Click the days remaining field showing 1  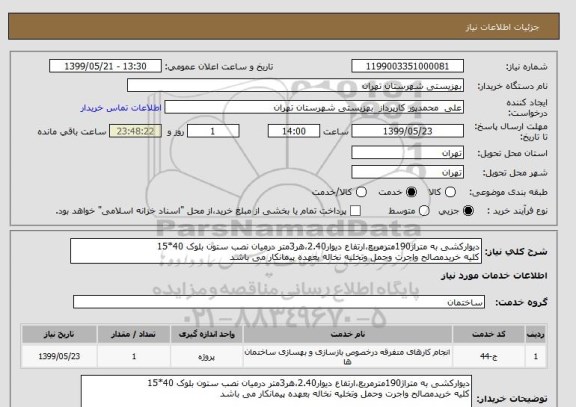[213, 131]
